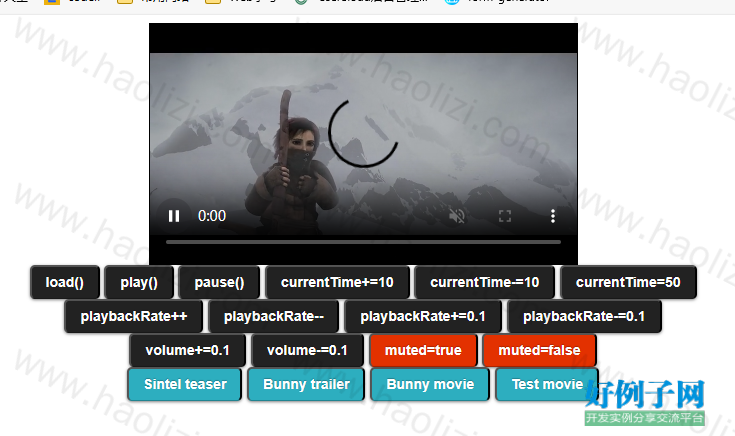Unmute video using the muted speaker icon

(x=457, y=216)
